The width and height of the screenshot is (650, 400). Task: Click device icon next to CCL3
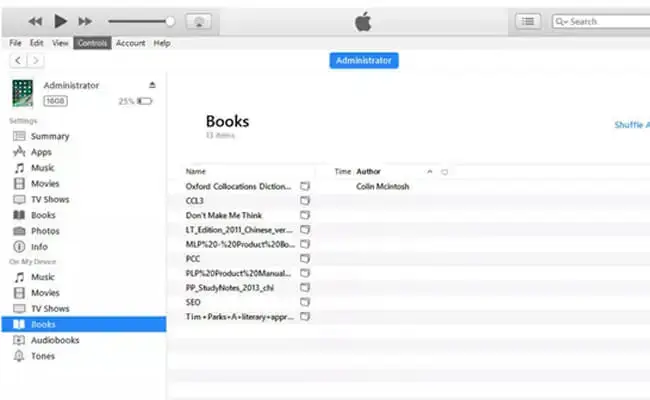pyautogui.click(x=305, y=201)
